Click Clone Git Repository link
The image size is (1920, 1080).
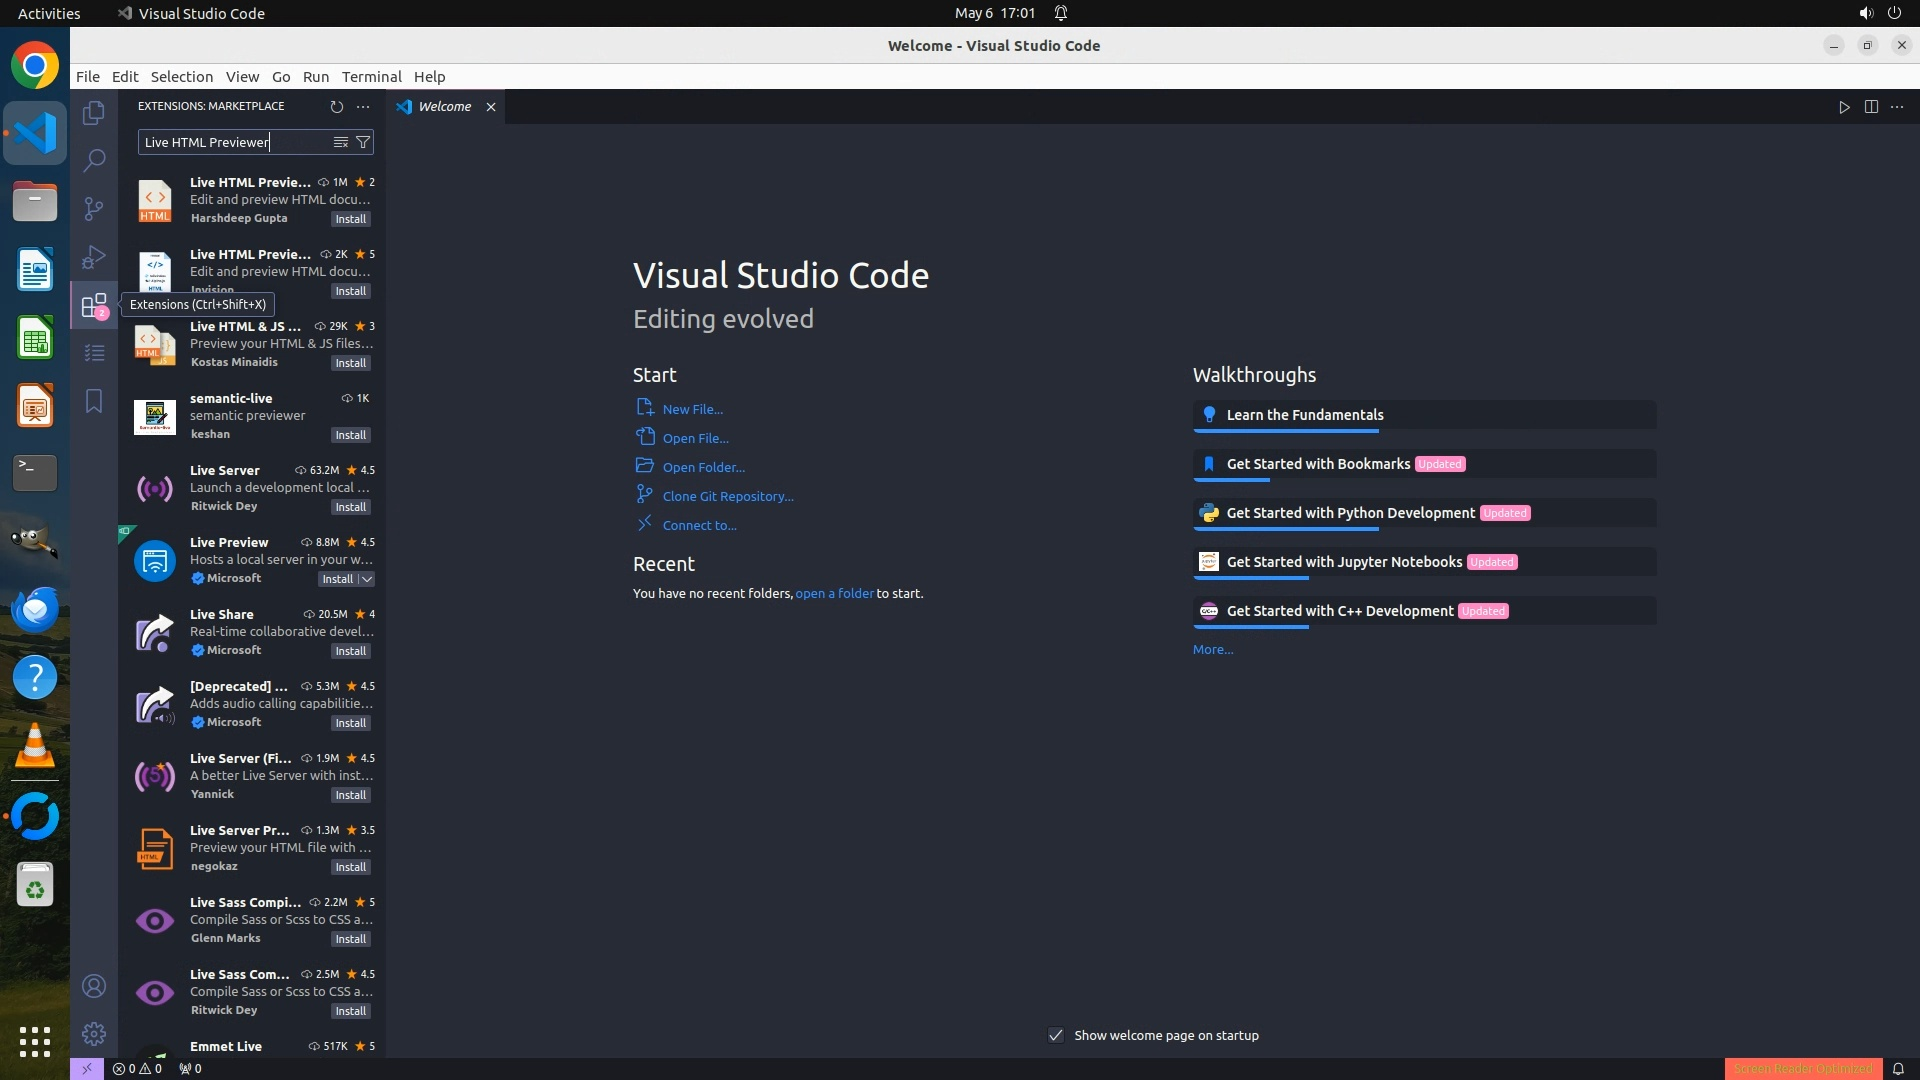(x=727, y=496)
